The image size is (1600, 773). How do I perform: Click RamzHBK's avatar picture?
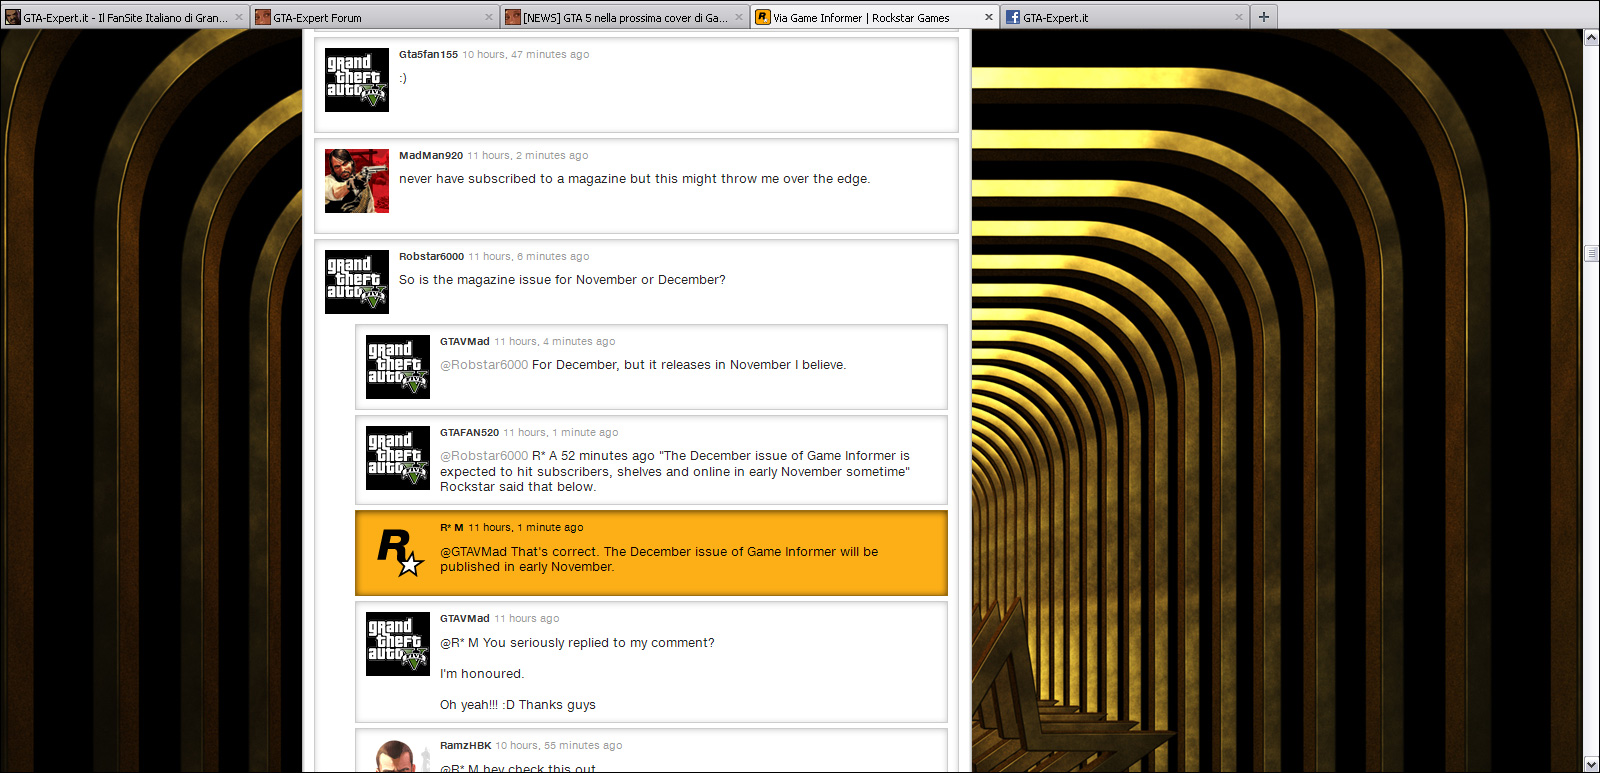pos(398,756)
